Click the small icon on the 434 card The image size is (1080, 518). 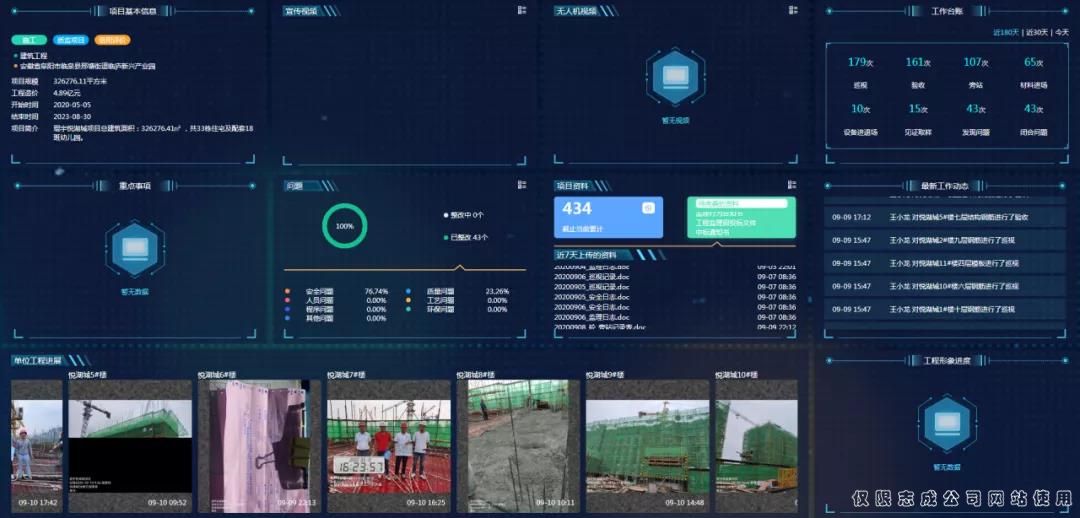647,208
